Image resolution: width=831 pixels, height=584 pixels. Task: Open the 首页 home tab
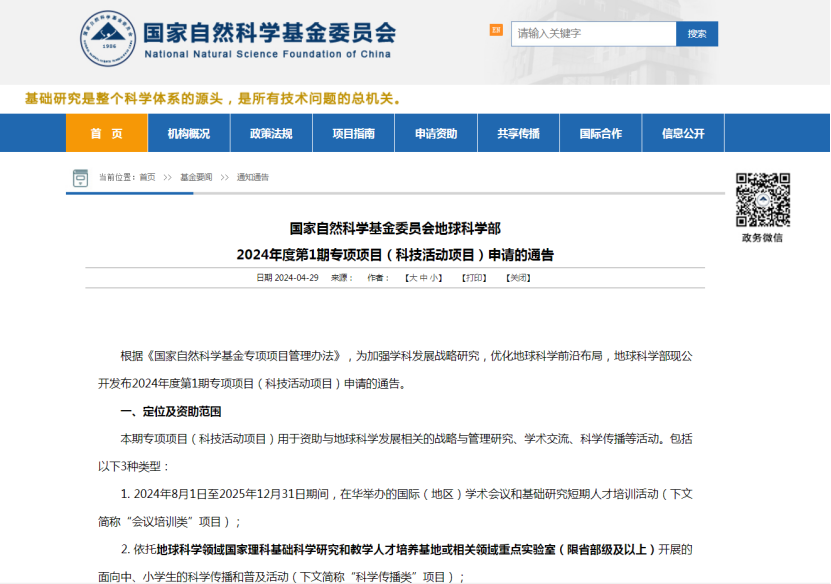[x=106, y=133]
